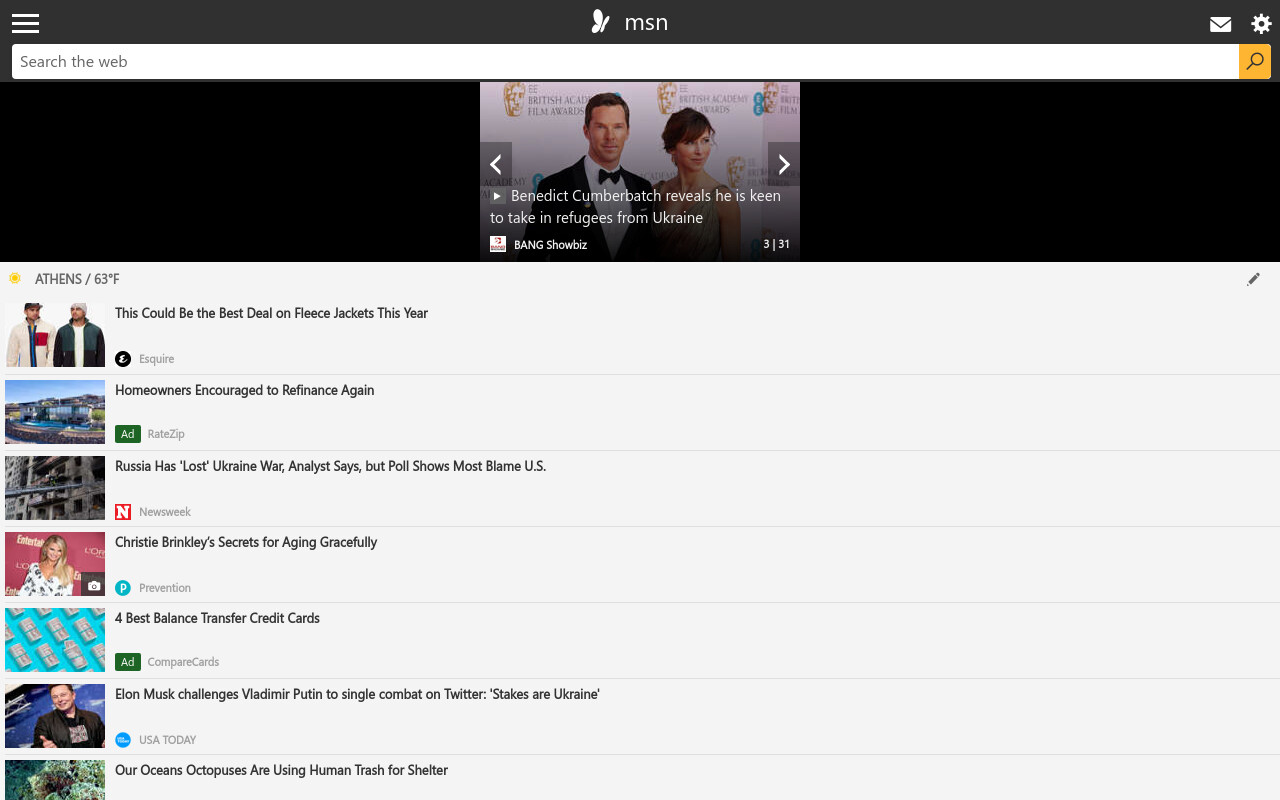Screen dimensions: 1280x800
Task: Click the octopus reef thumbnail
Action: point(55,780)
